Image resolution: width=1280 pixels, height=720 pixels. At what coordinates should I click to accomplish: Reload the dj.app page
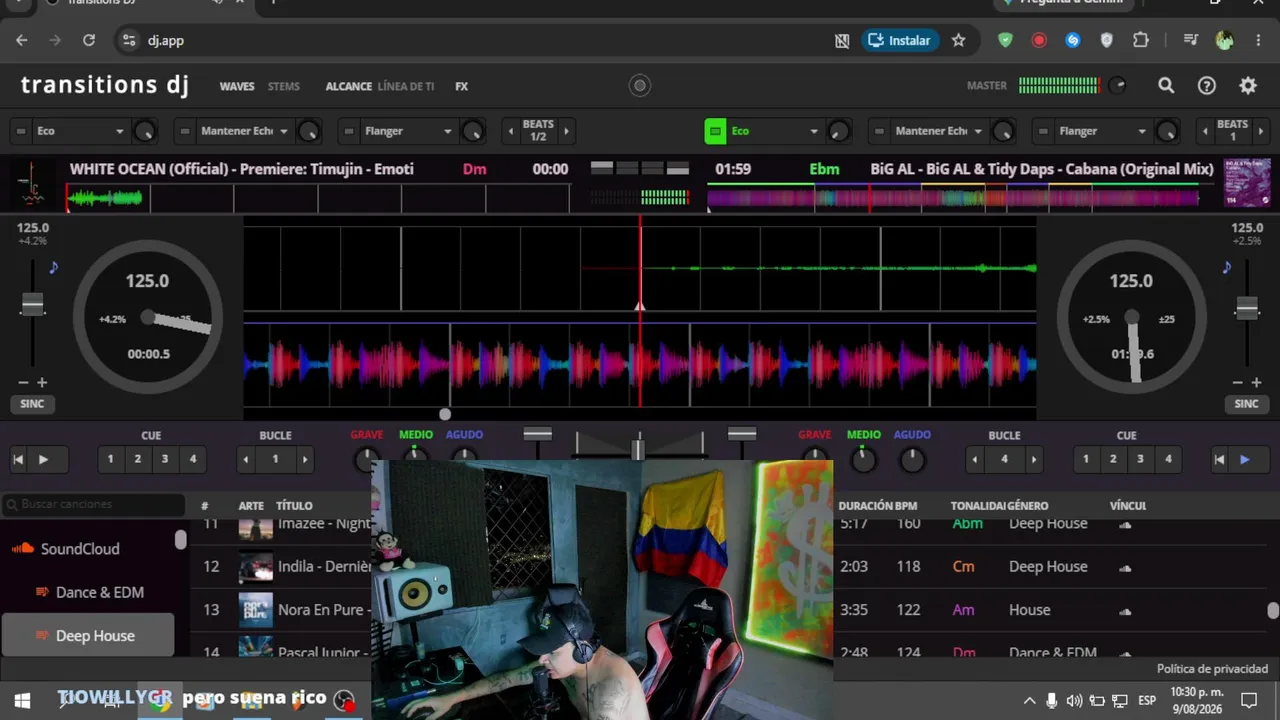89,40
